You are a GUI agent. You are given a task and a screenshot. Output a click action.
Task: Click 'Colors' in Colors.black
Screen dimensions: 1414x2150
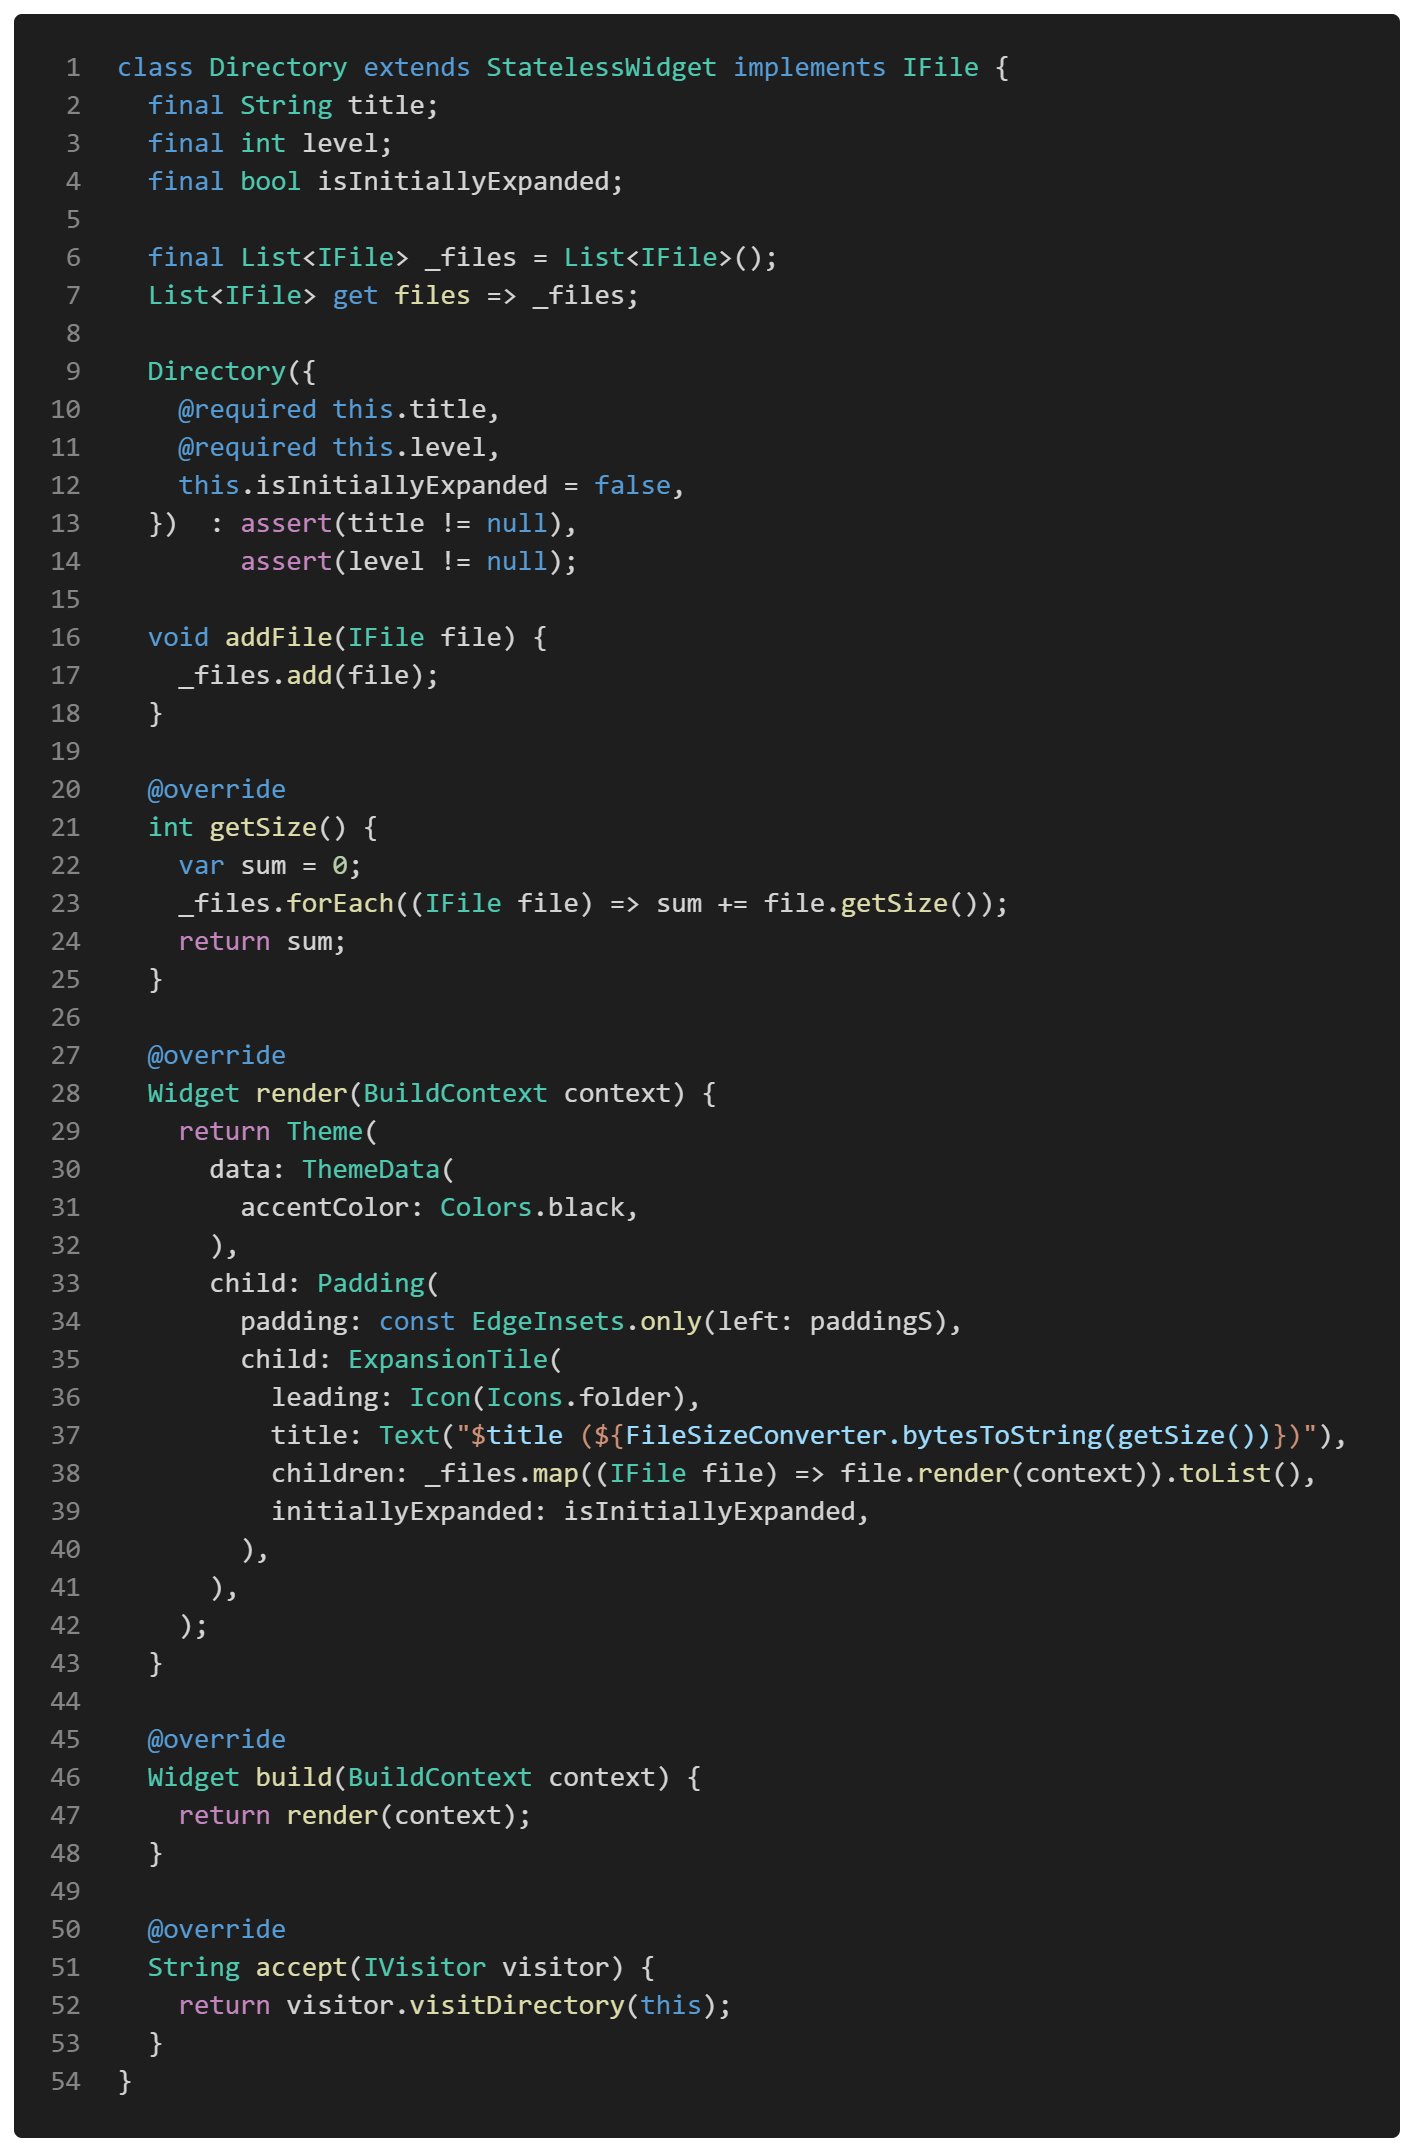486,1208
